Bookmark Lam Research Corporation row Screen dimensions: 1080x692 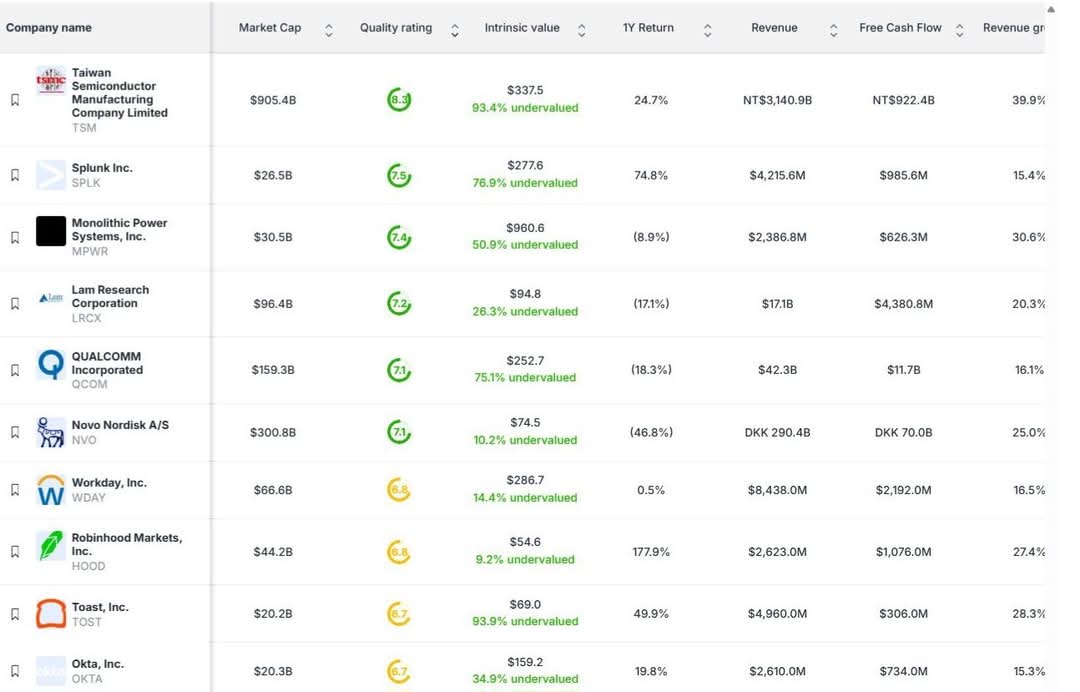click(14, 304)
